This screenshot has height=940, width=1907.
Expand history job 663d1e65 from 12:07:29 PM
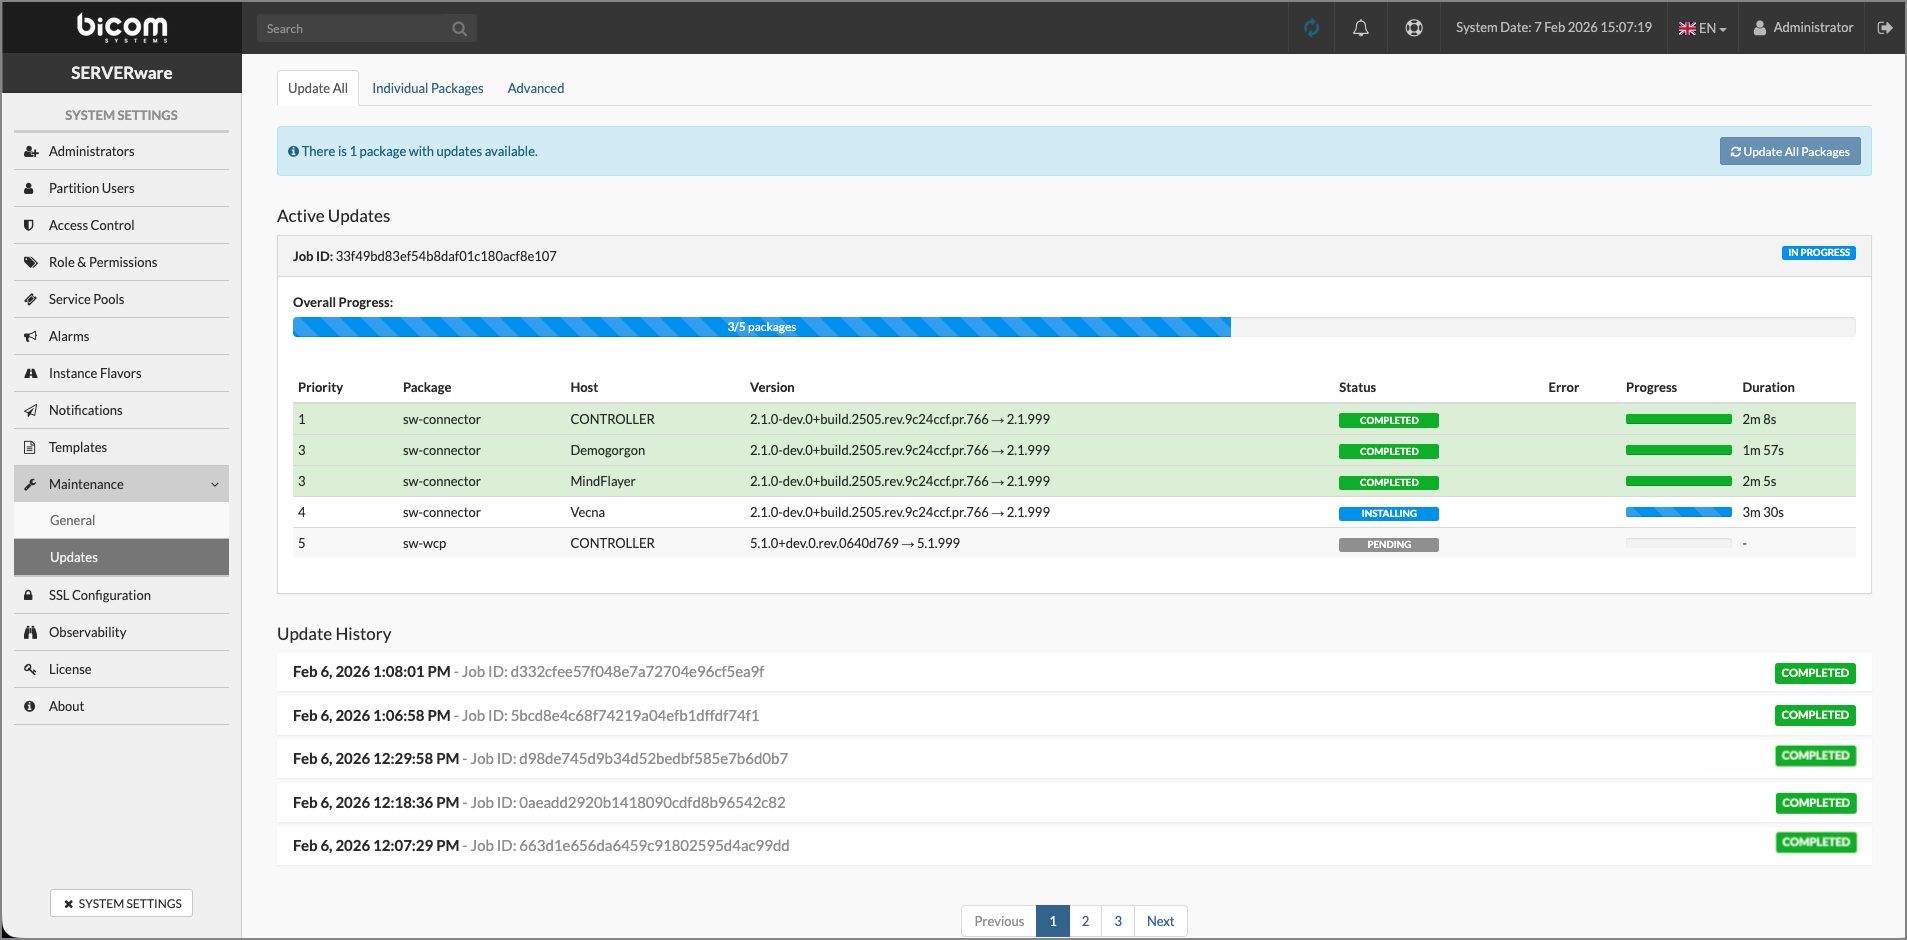(x=1074, y=846)
